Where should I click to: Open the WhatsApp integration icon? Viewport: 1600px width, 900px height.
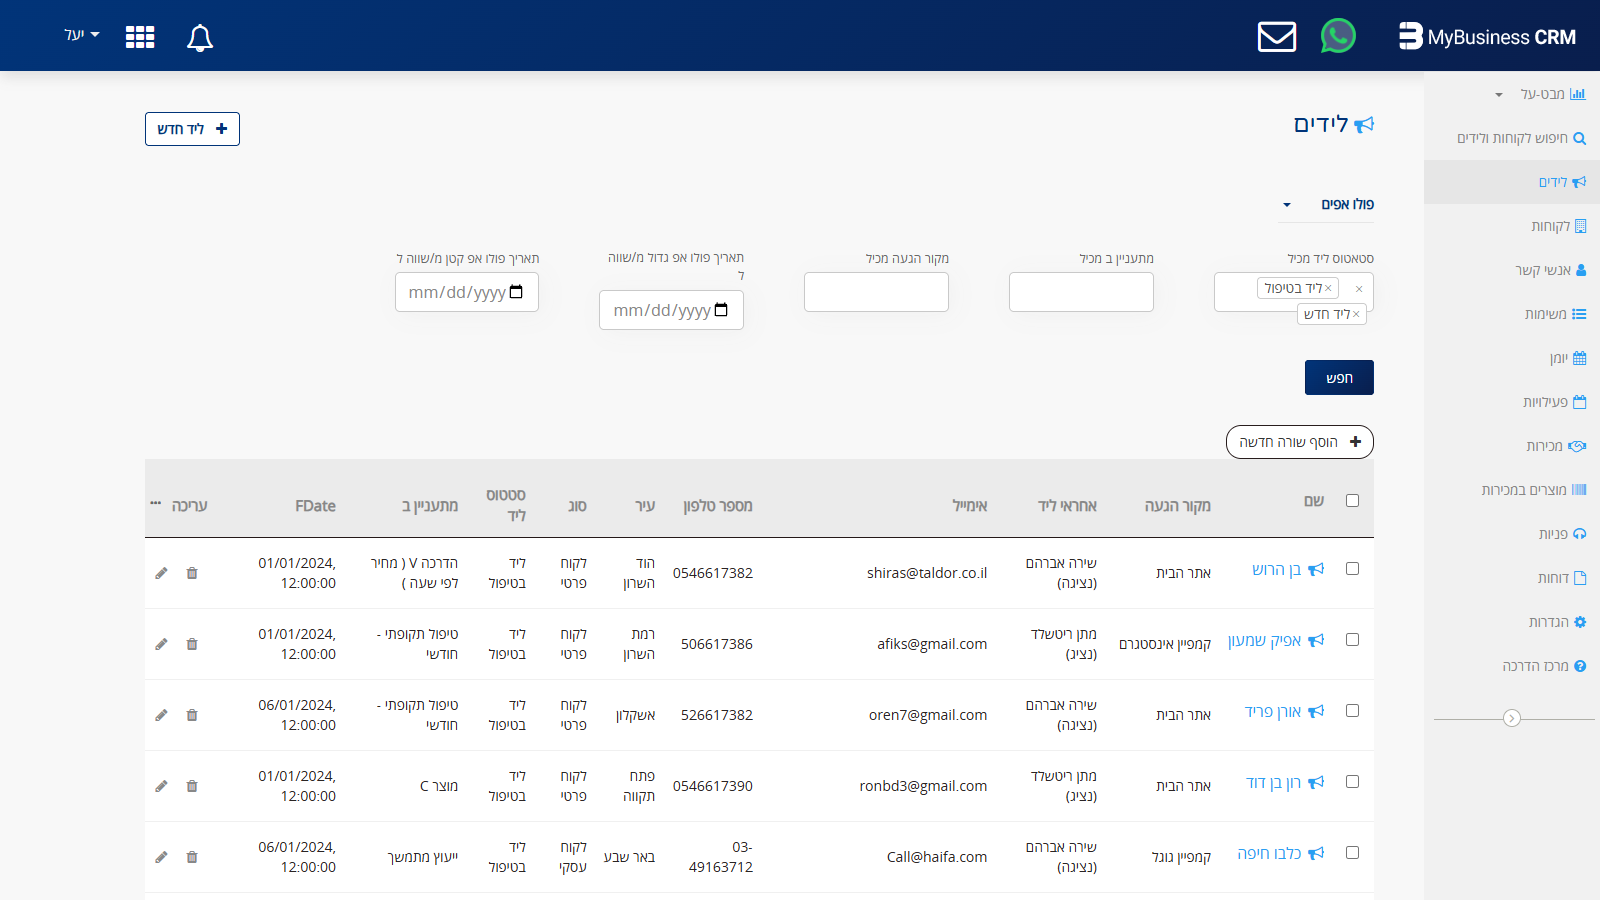(x=1338, y=36)
